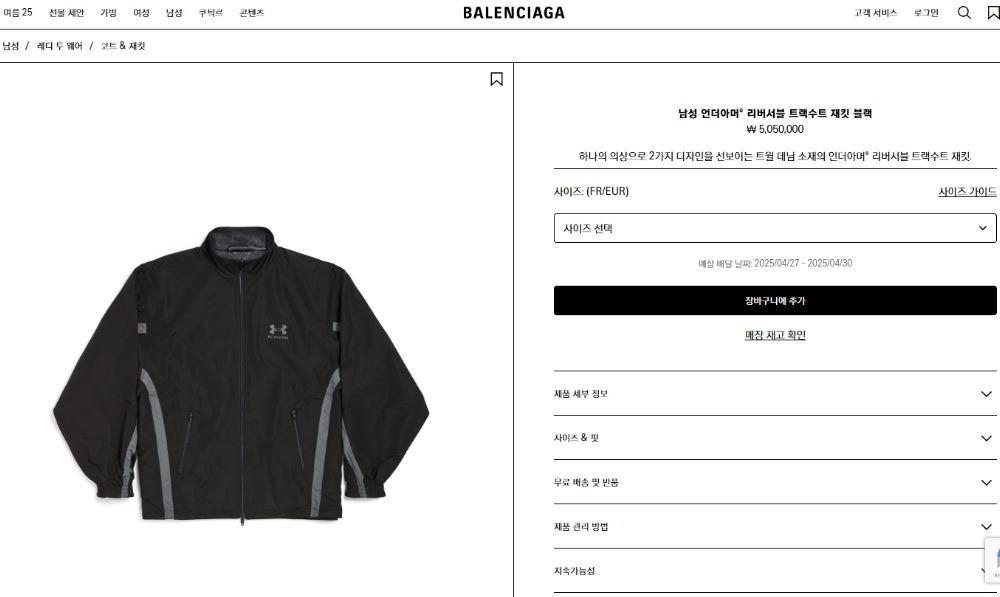Open the 사이즈 가이드 link

pyautogui.click(x=967, y=191)
